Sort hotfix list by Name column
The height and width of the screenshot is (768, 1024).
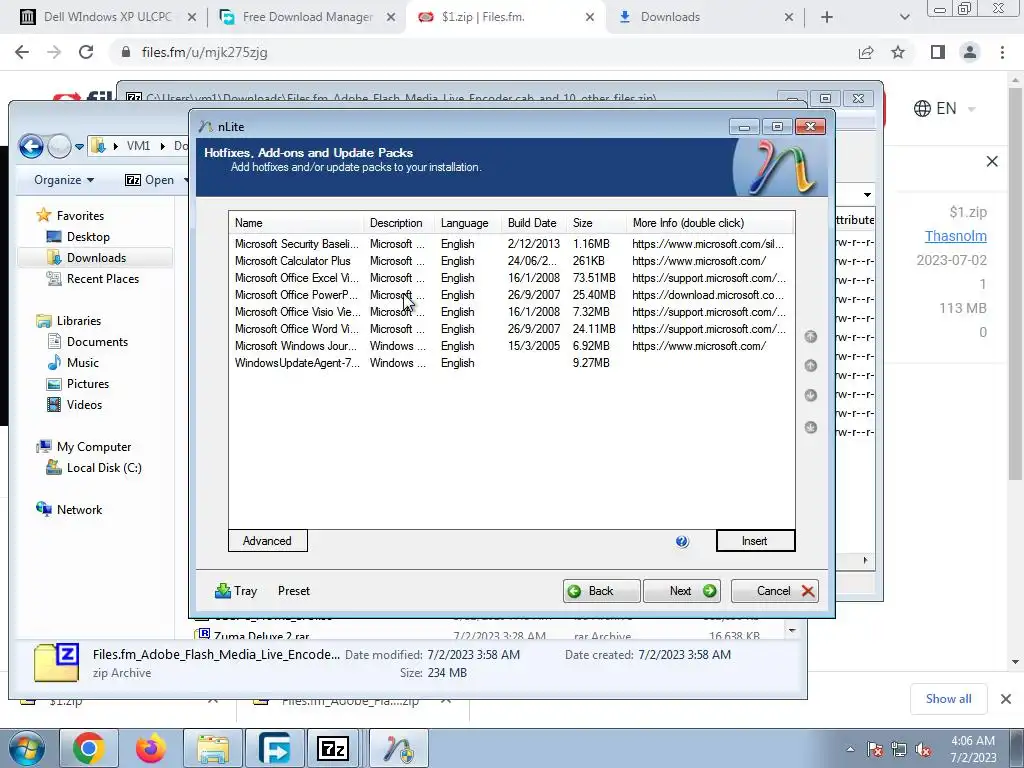(x=296, y=223)
